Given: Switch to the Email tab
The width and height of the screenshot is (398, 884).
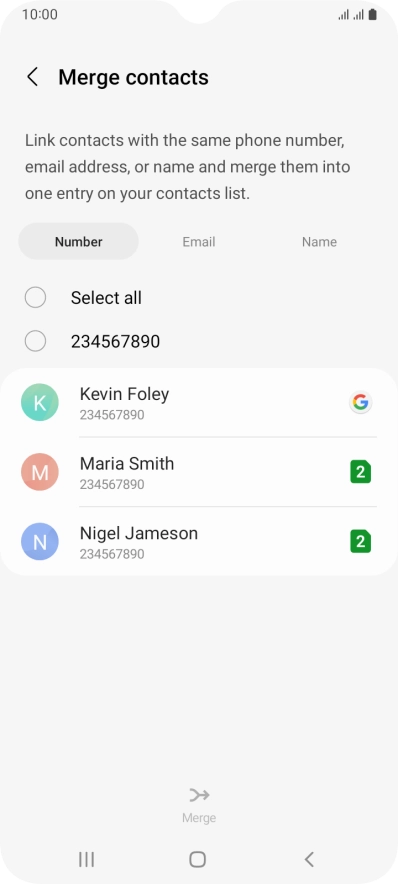Looking at the screenshot, I should [x=199, y=242].
